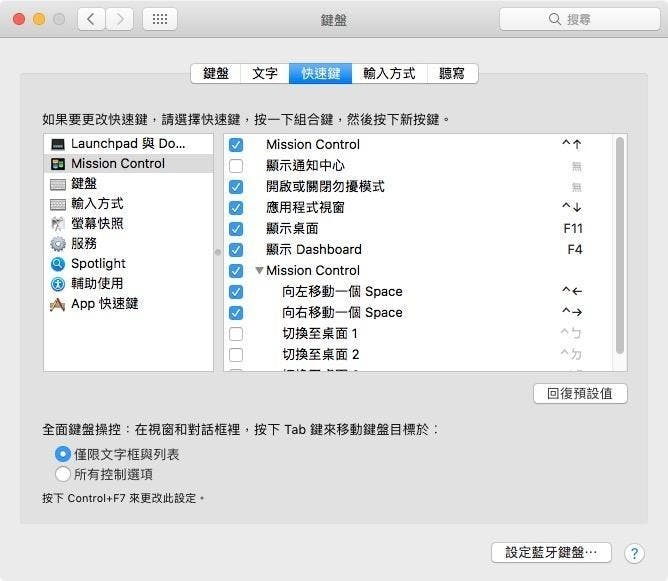Click the split divider handle between lists
Image resolution: width=668 pixels, height=581 pixels.
[218, 253]
